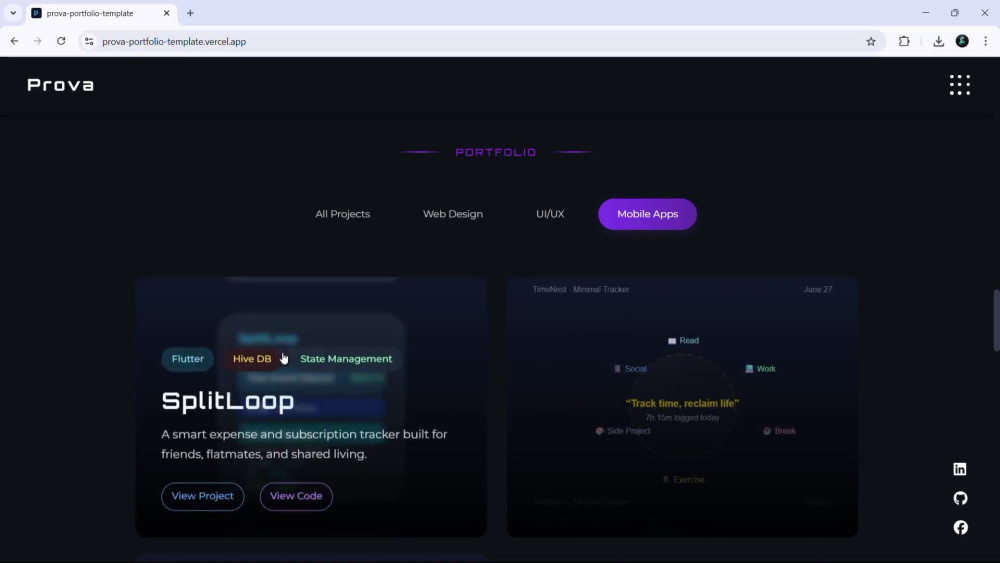Click the State Management tag
This screenshot has width=1000, height=563.
click(x=346, y=359)
